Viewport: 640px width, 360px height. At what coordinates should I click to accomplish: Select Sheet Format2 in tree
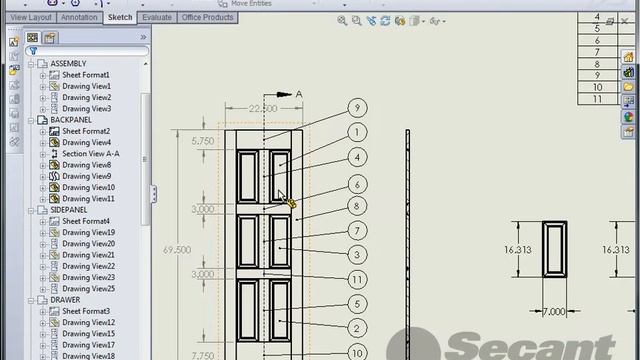pos(86,131)
